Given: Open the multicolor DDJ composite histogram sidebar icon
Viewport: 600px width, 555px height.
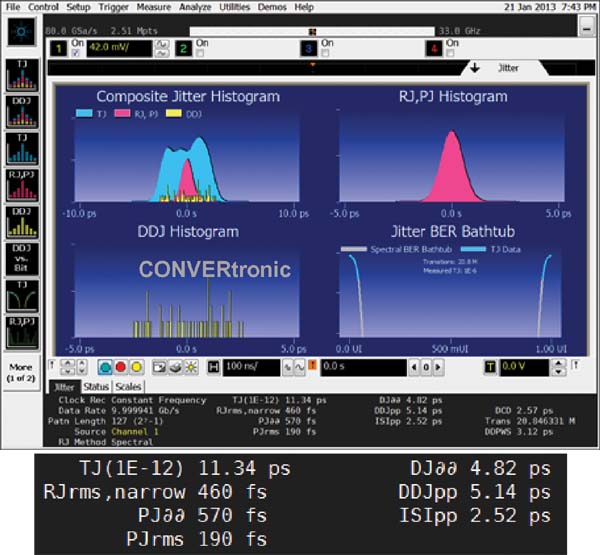Looking at the screenshot, I should click(x=22, y=112).
